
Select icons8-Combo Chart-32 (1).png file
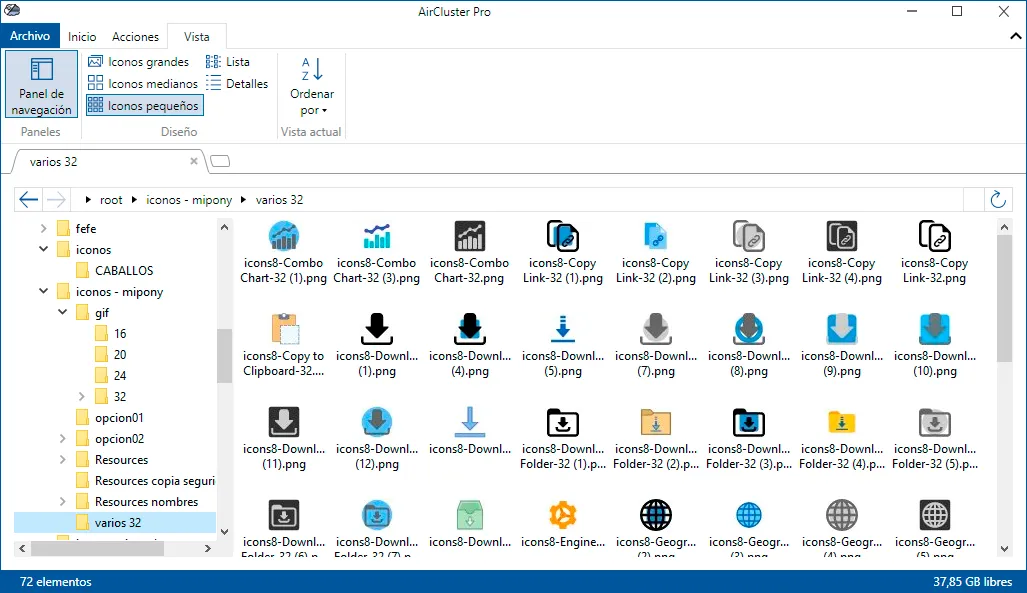click(284, 253)
